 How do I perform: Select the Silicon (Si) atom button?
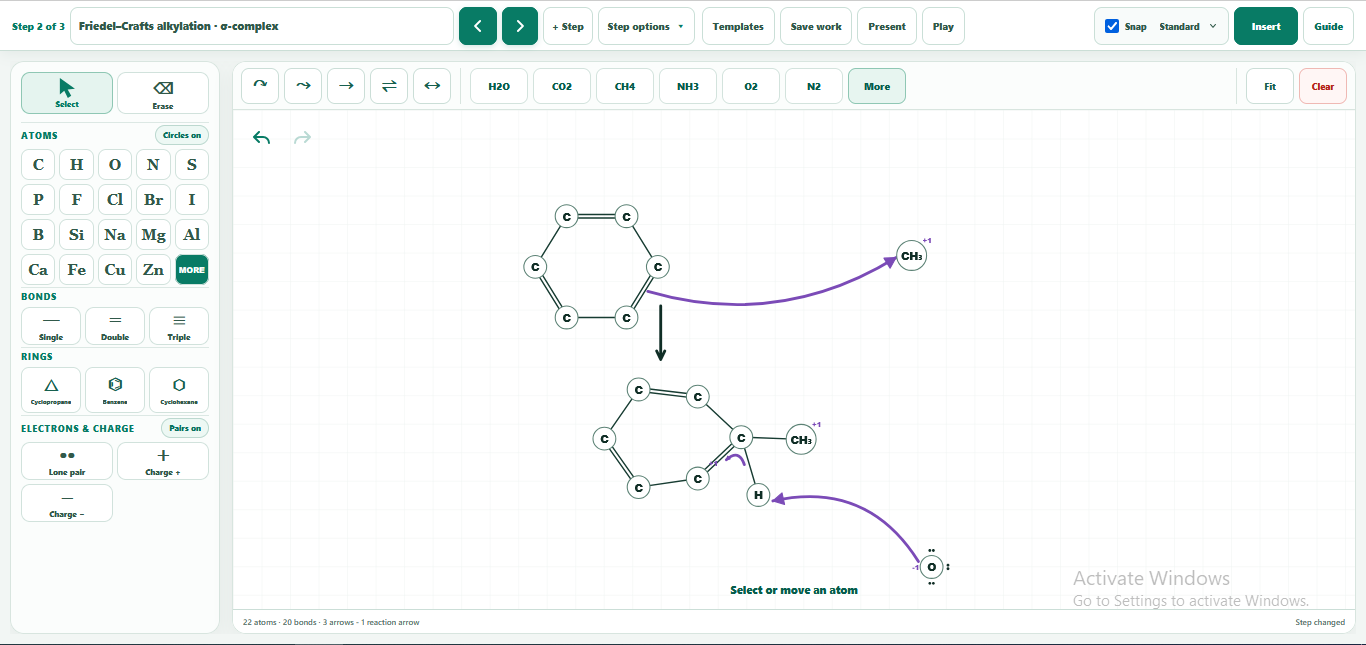point(77,235)
